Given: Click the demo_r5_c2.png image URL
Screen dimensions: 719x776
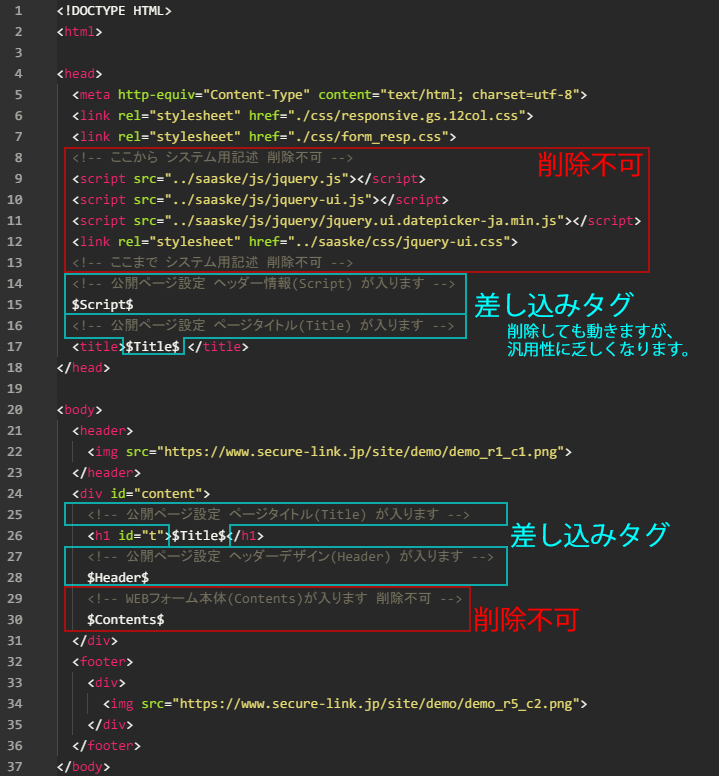Looking at the screenshot, I should [x=378, y=703].
